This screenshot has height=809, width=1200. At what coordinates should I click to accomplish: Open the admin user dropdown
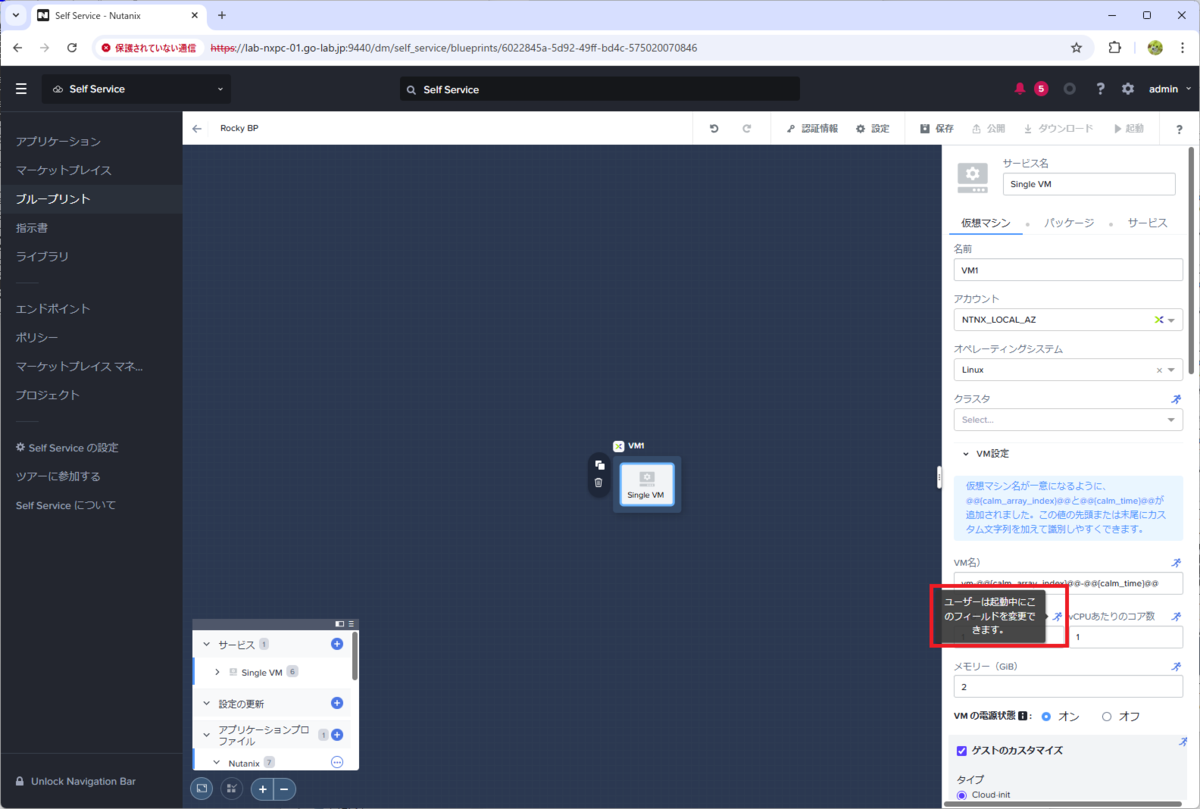click(x=1170, y=89)
